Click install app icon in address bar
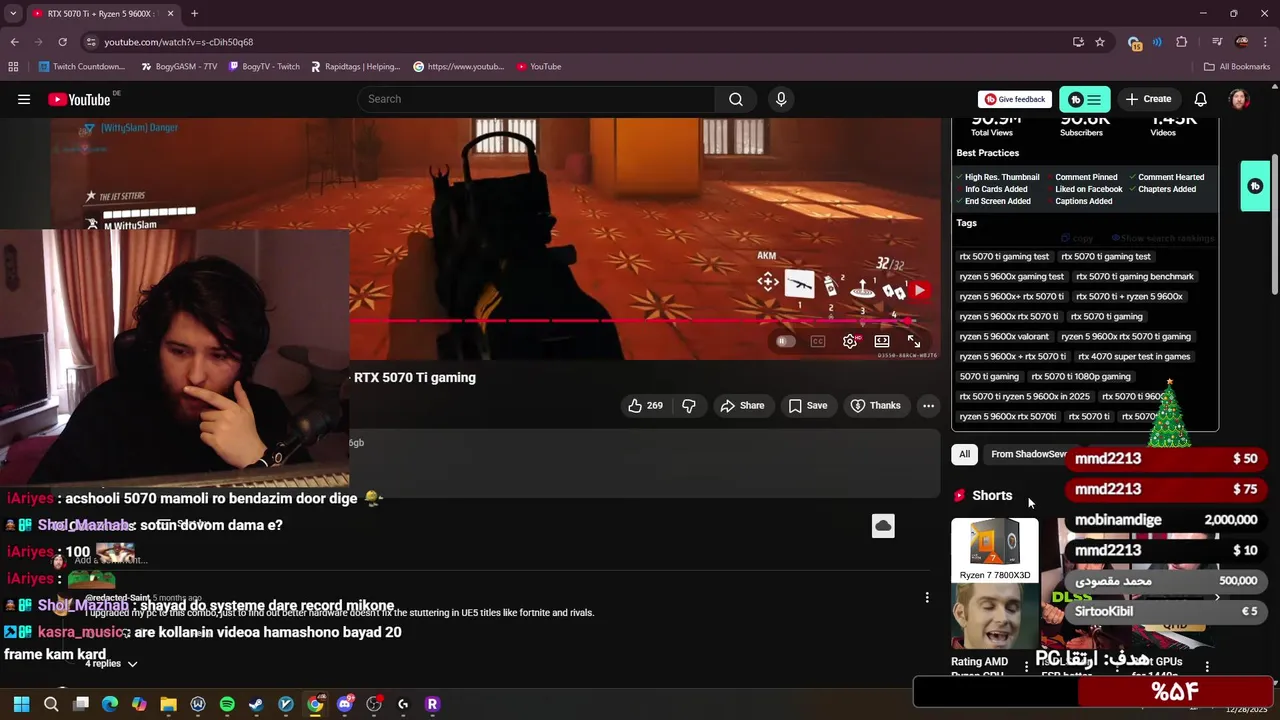Image resolution: width=1280 pixels, height=720 pixels. (1078, 42)
